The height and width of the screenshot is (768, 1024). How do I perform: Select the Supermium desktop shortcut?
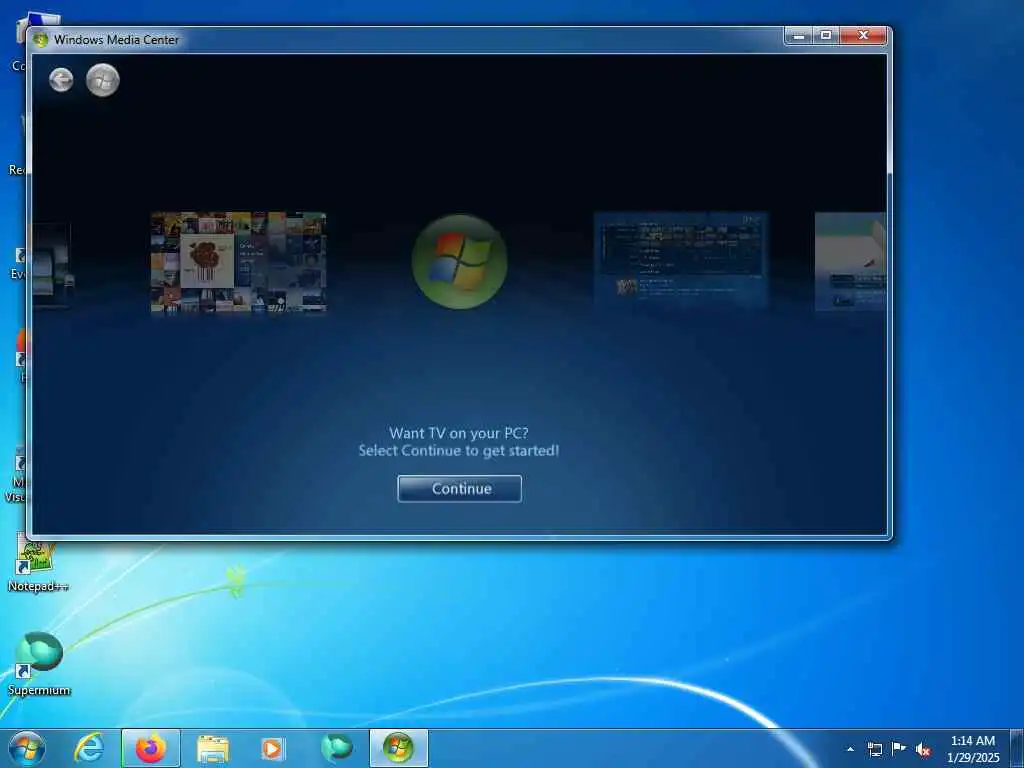point(39,663)
